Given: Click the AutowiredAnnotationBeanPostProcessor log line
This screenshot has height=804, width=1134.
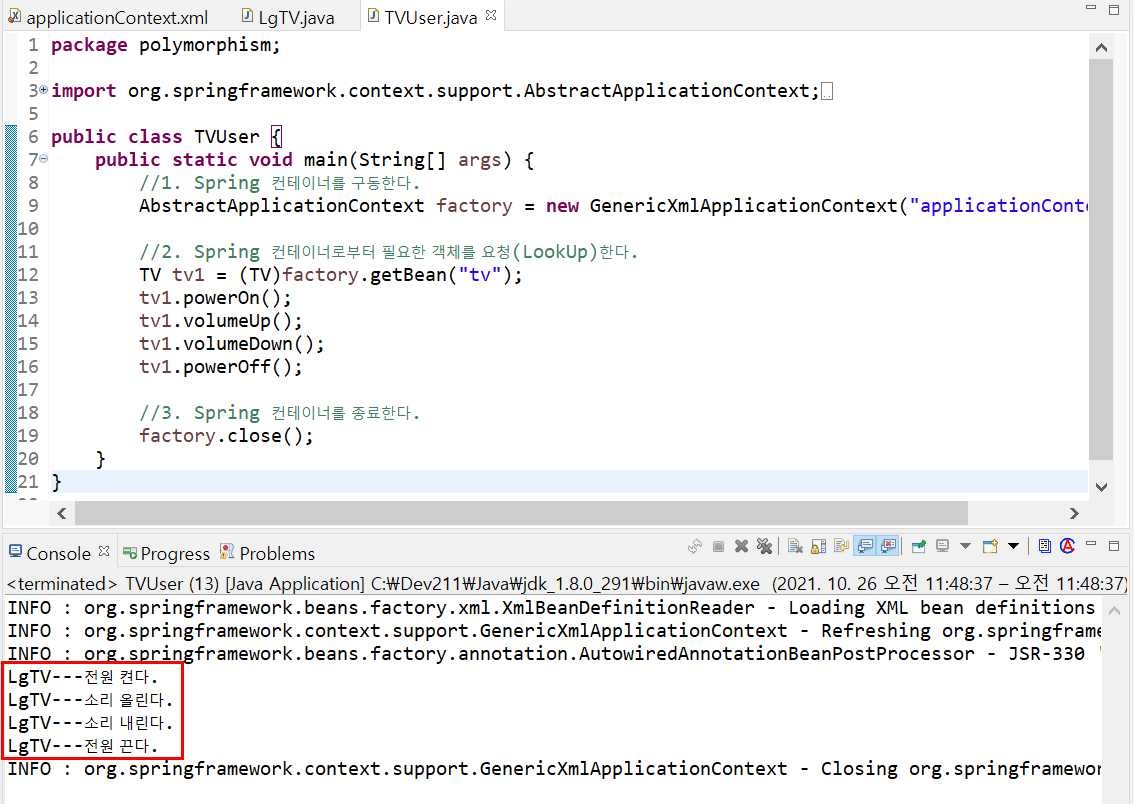Looking at the screenshot, I should tap(554, 654).
